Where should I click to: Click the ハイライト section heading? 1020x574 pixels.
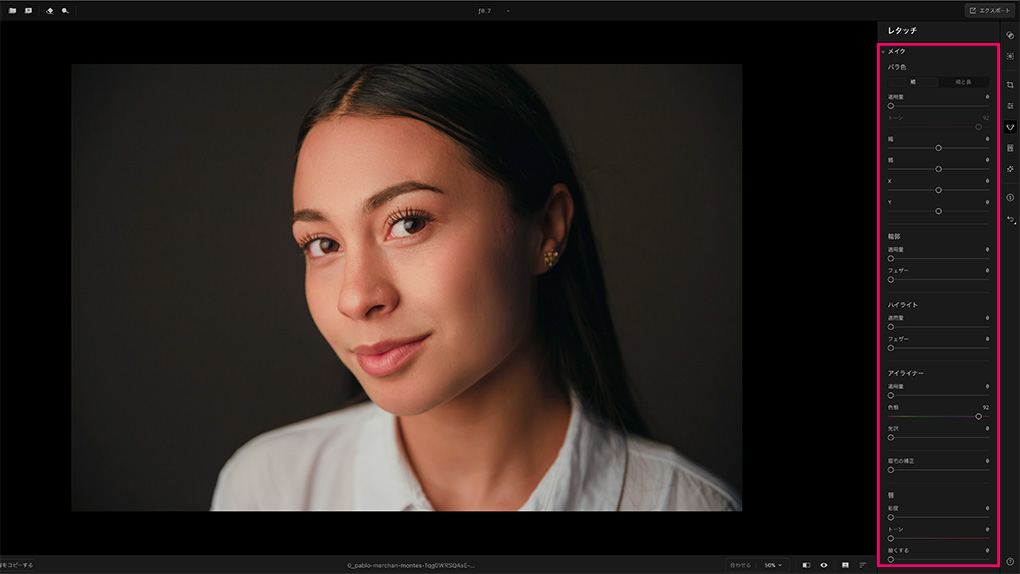tap(902, 305)
